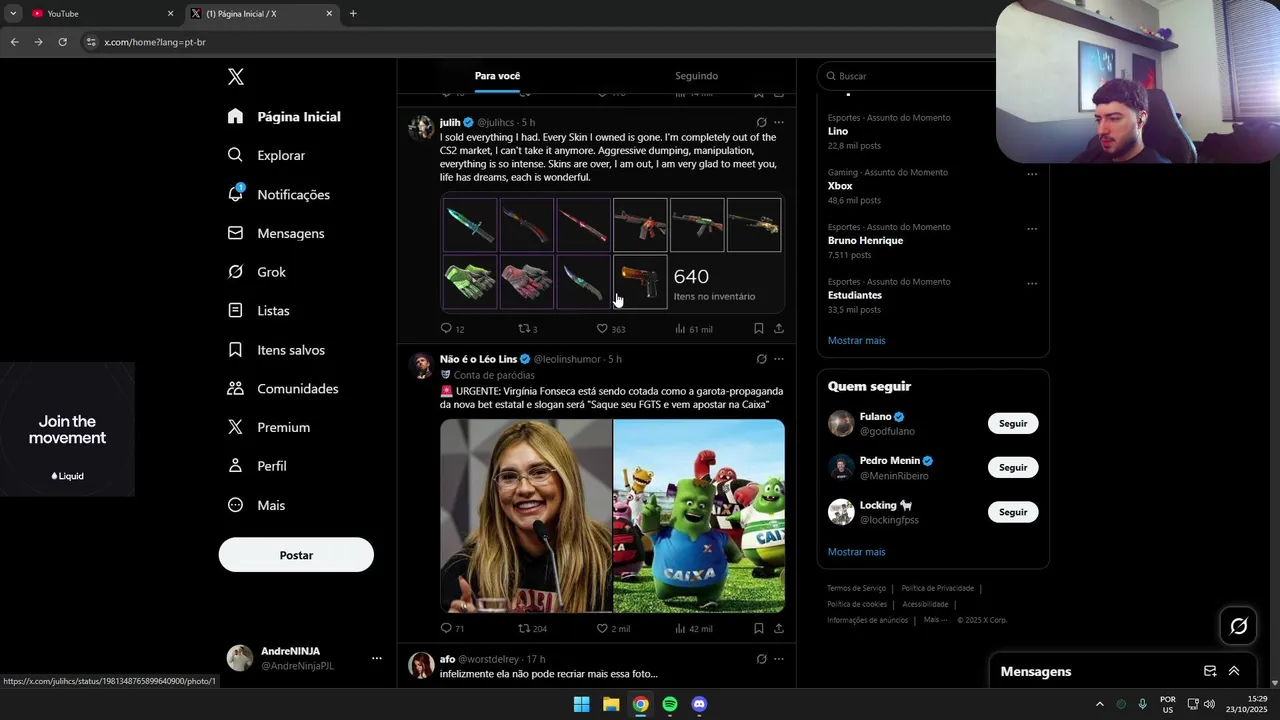The width and height of the screenshot is (1280, 720).
Task: Open File Explorer from the taskbar
Action: coord(611,704)
